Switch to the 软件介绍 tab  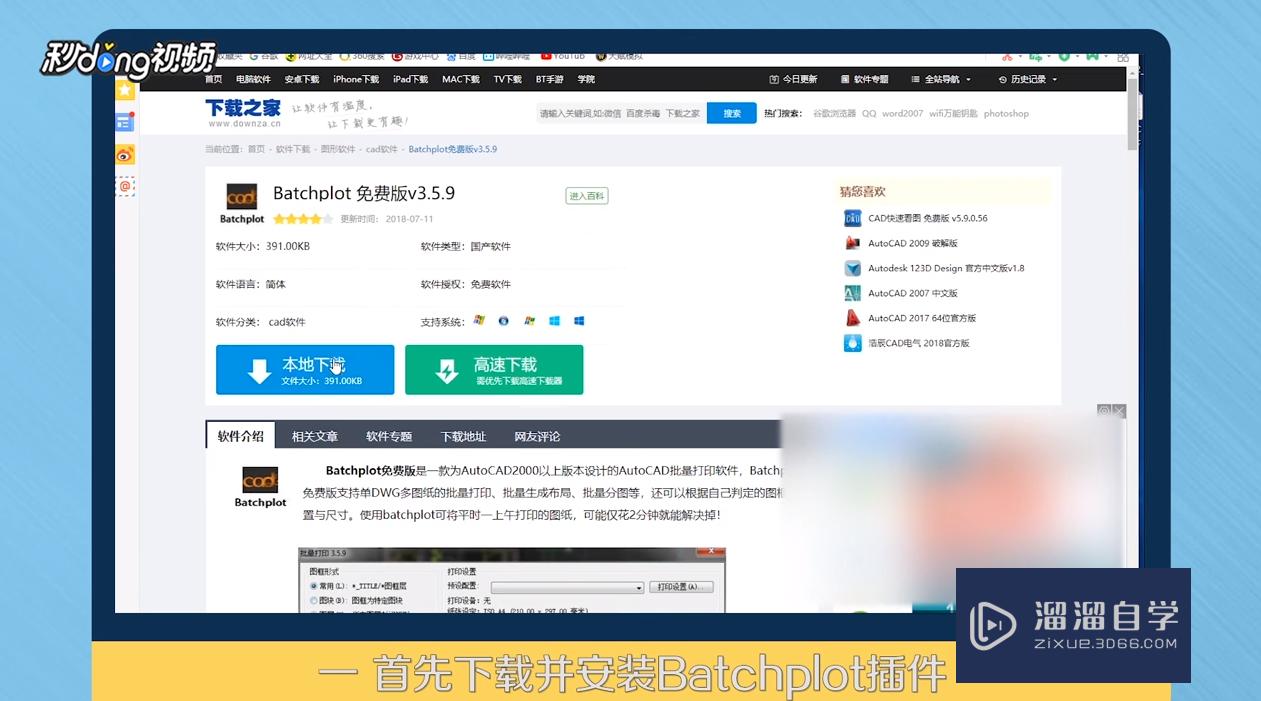[241, 436]
